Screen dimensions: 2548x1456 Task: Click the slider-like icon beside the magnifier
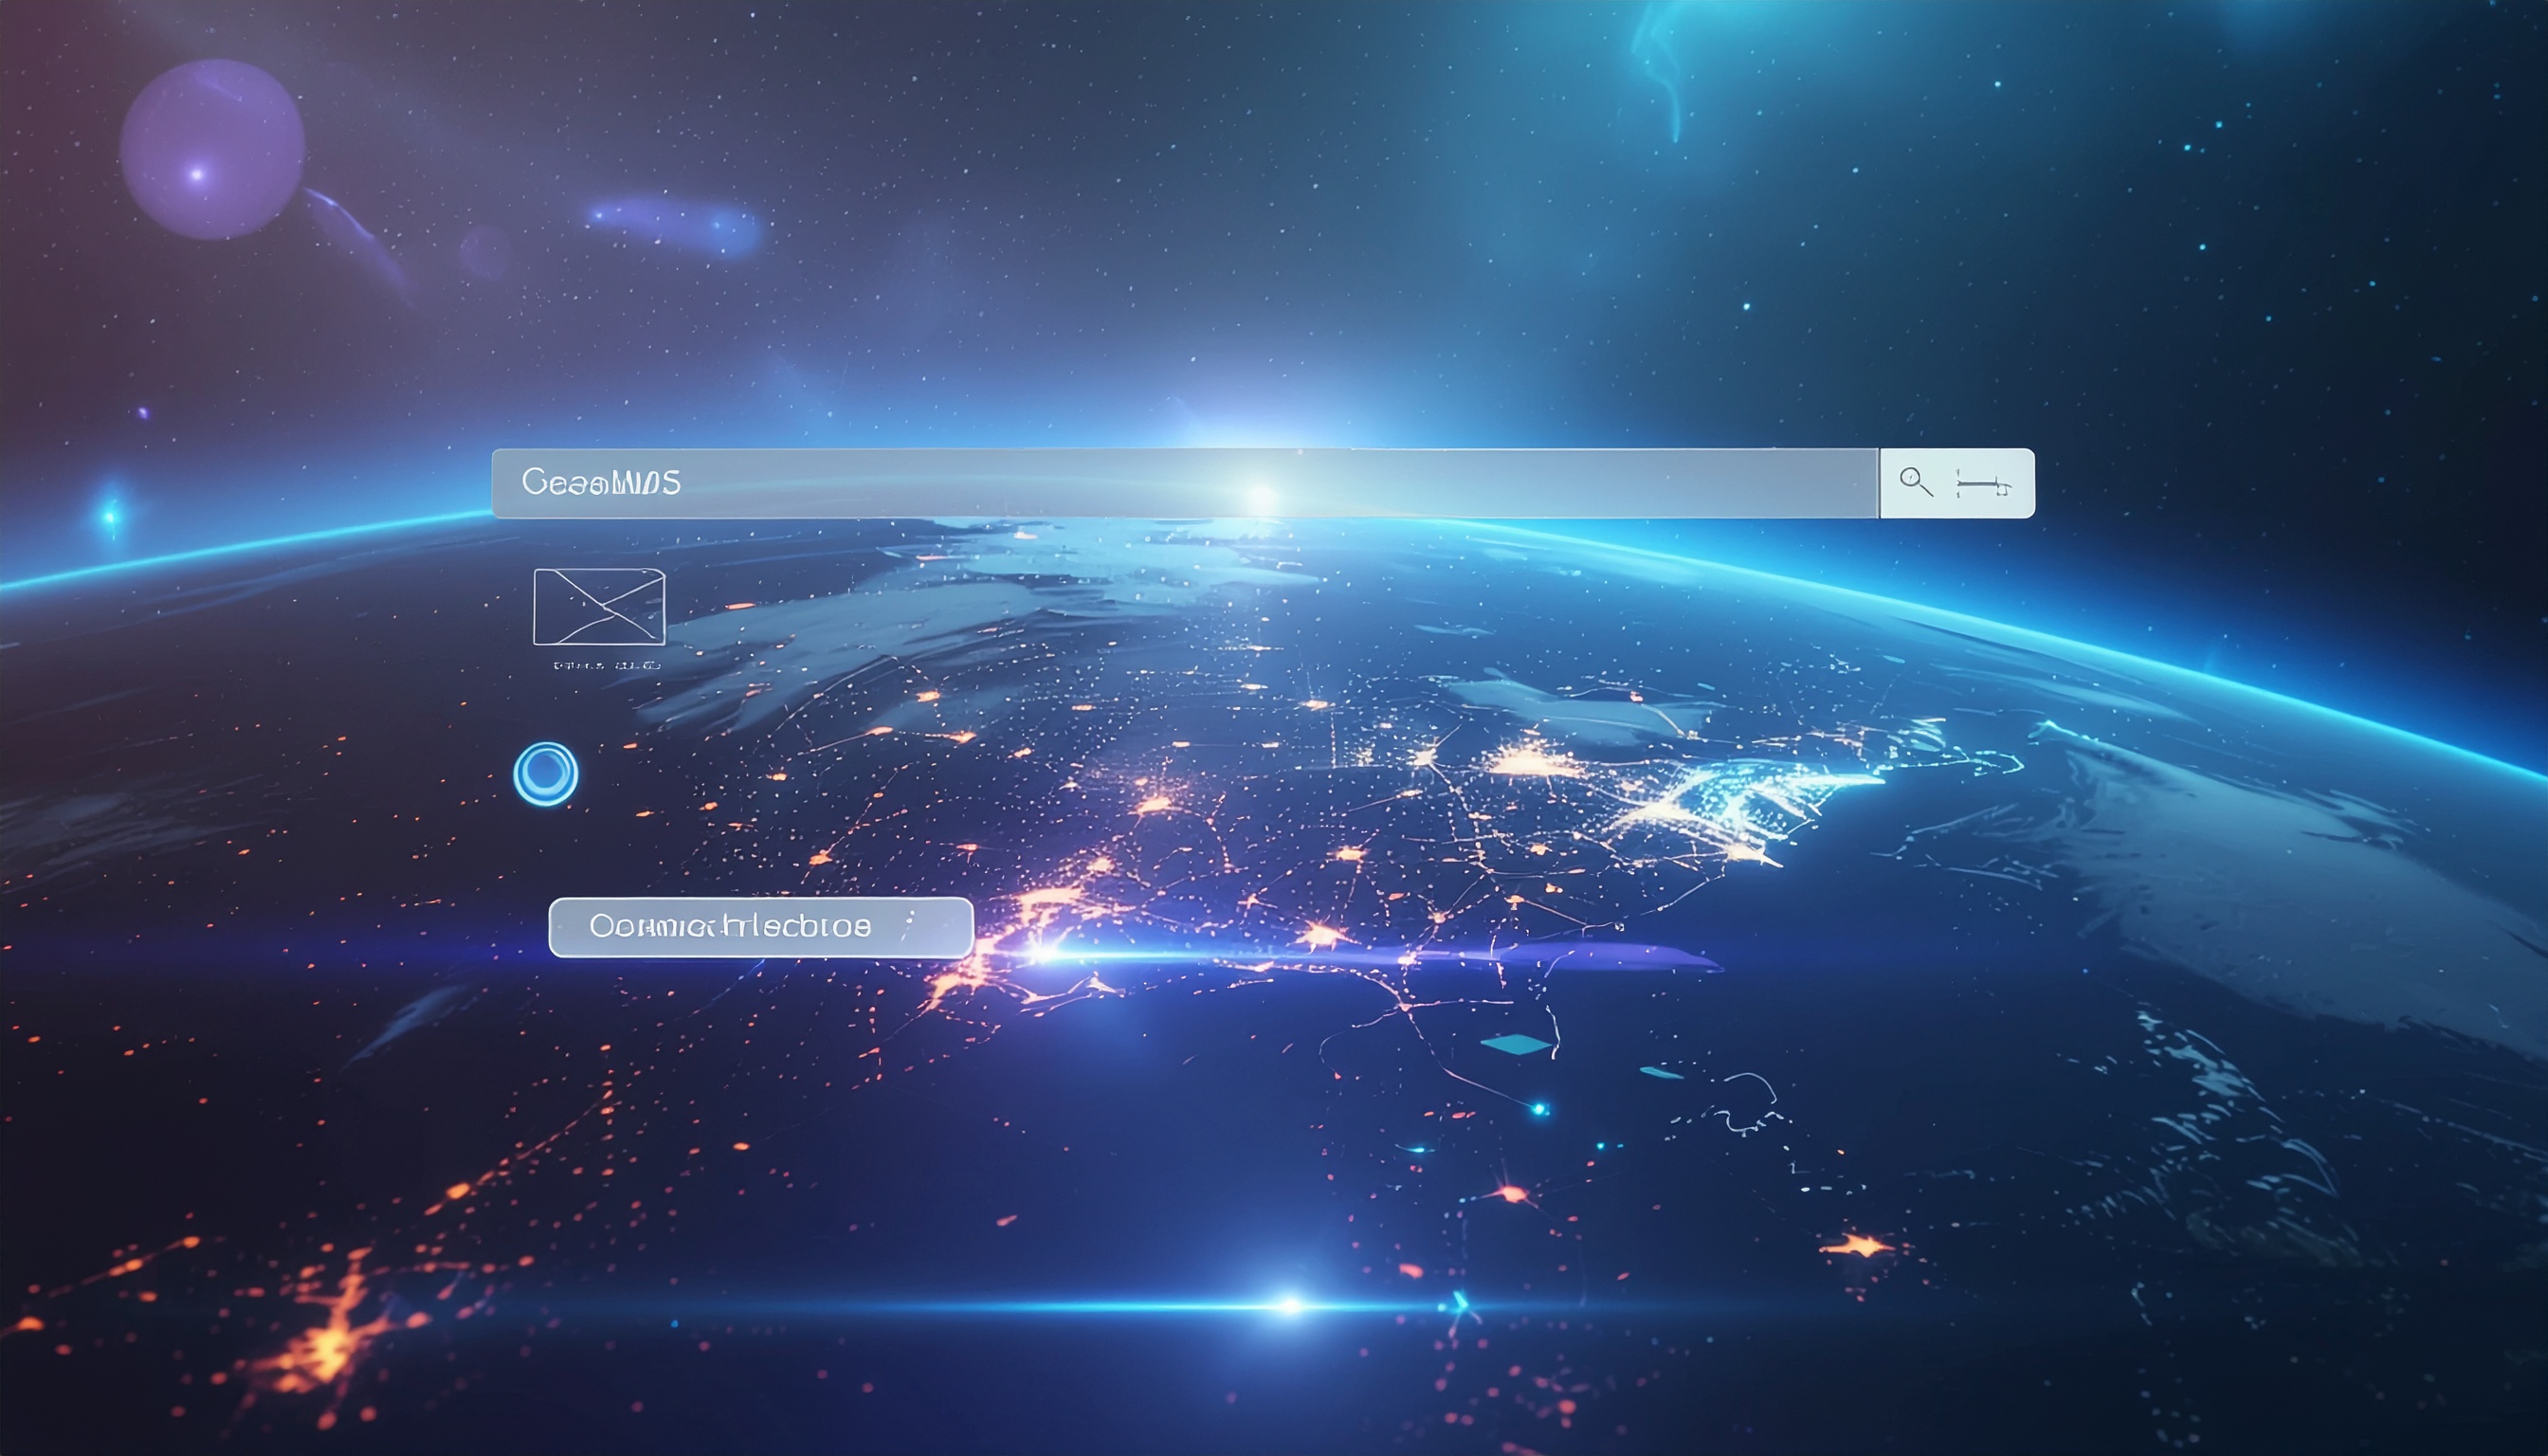(x=1984, y=486)
